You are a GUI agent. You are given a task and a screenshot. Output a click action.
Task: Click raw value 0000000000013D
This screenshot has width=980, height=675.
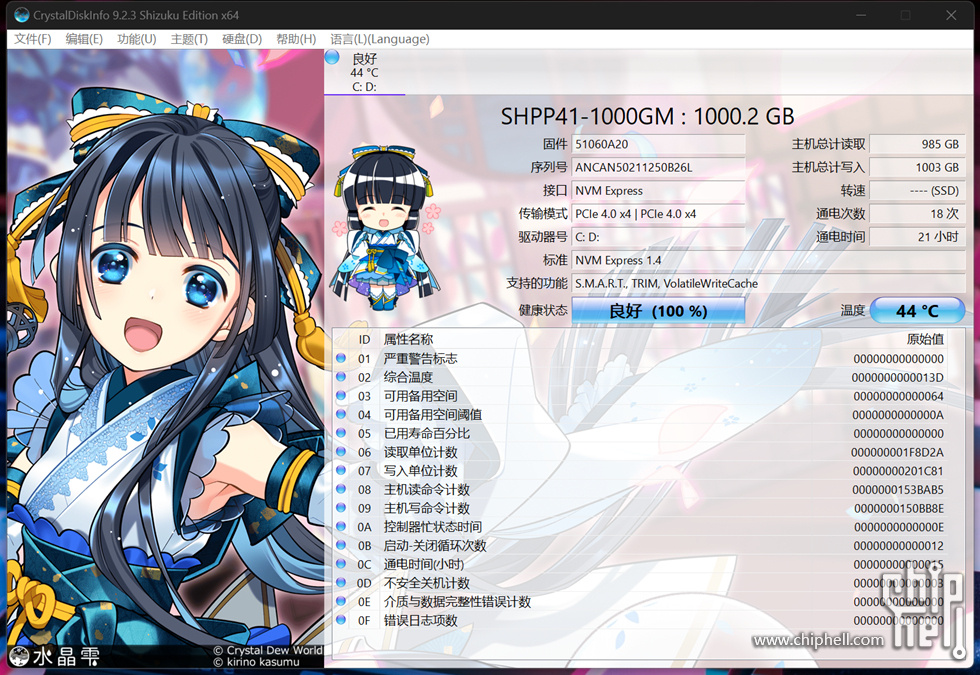pos(898,378)
